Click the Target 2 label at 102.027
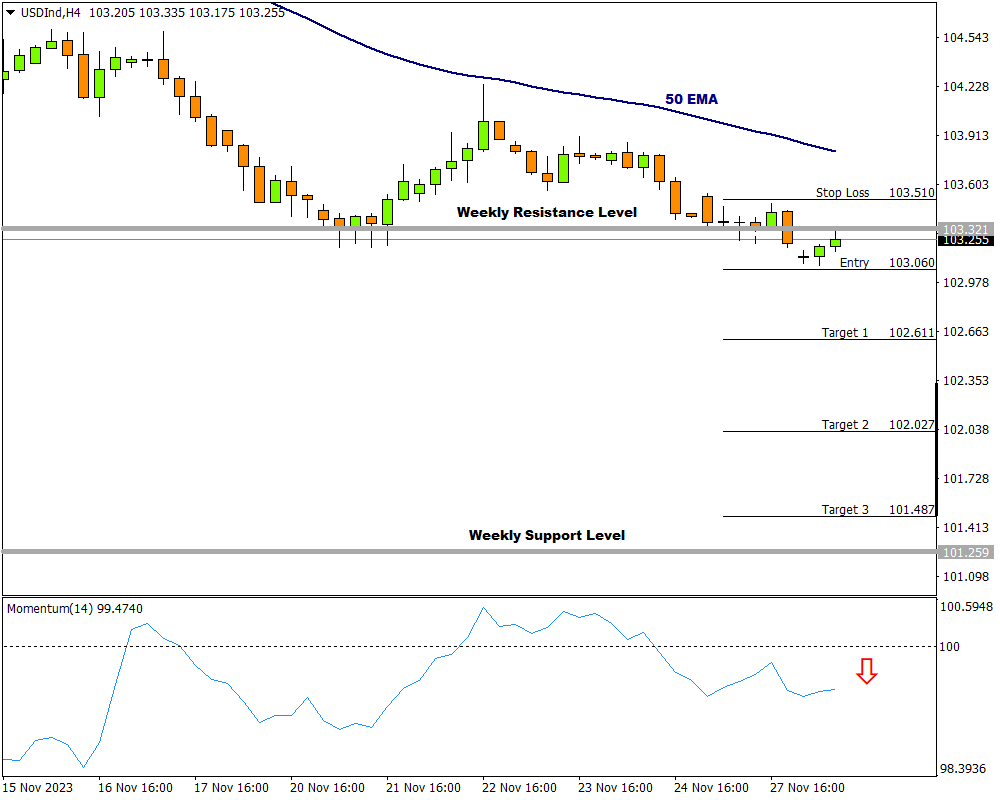Image resolution: width=1000 pixels, height=800 pixels. coord(845,424)
